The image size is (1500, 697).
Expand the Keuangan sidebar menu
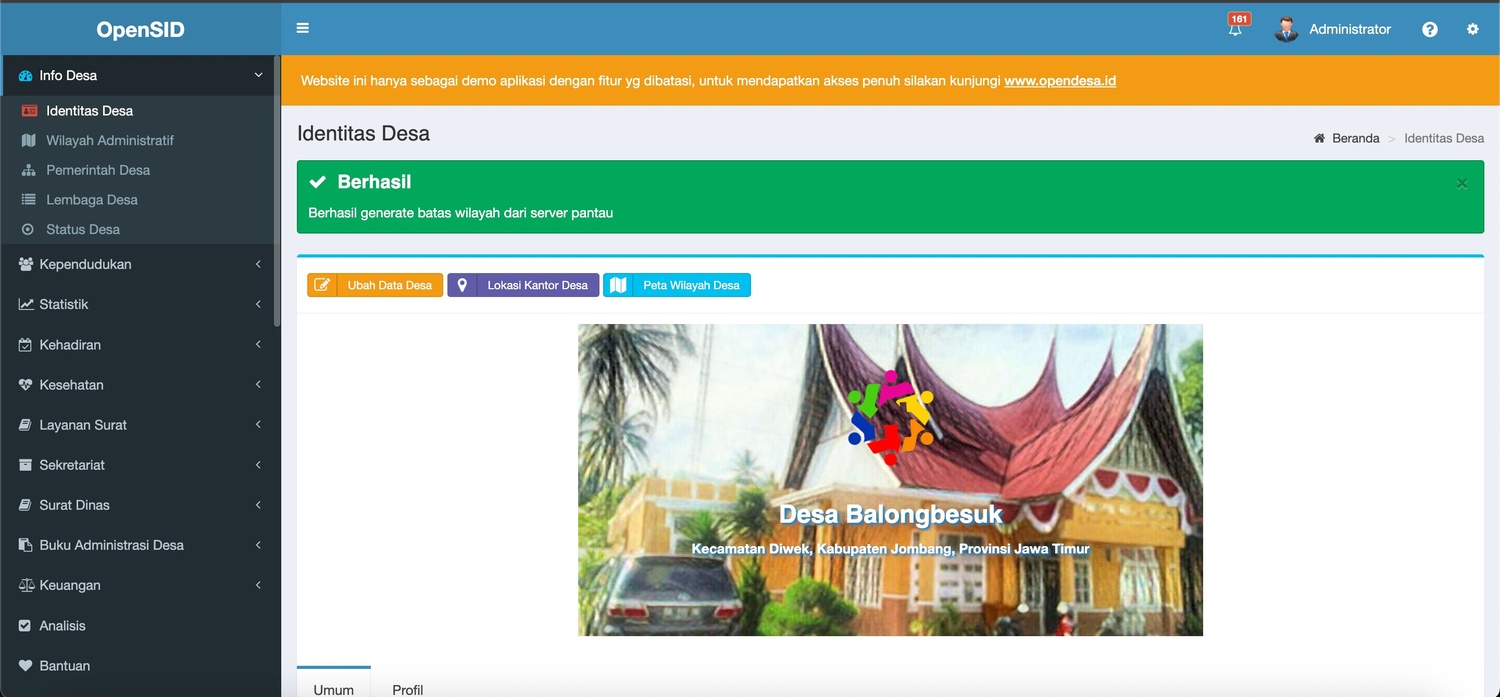(x=140, y=585)
